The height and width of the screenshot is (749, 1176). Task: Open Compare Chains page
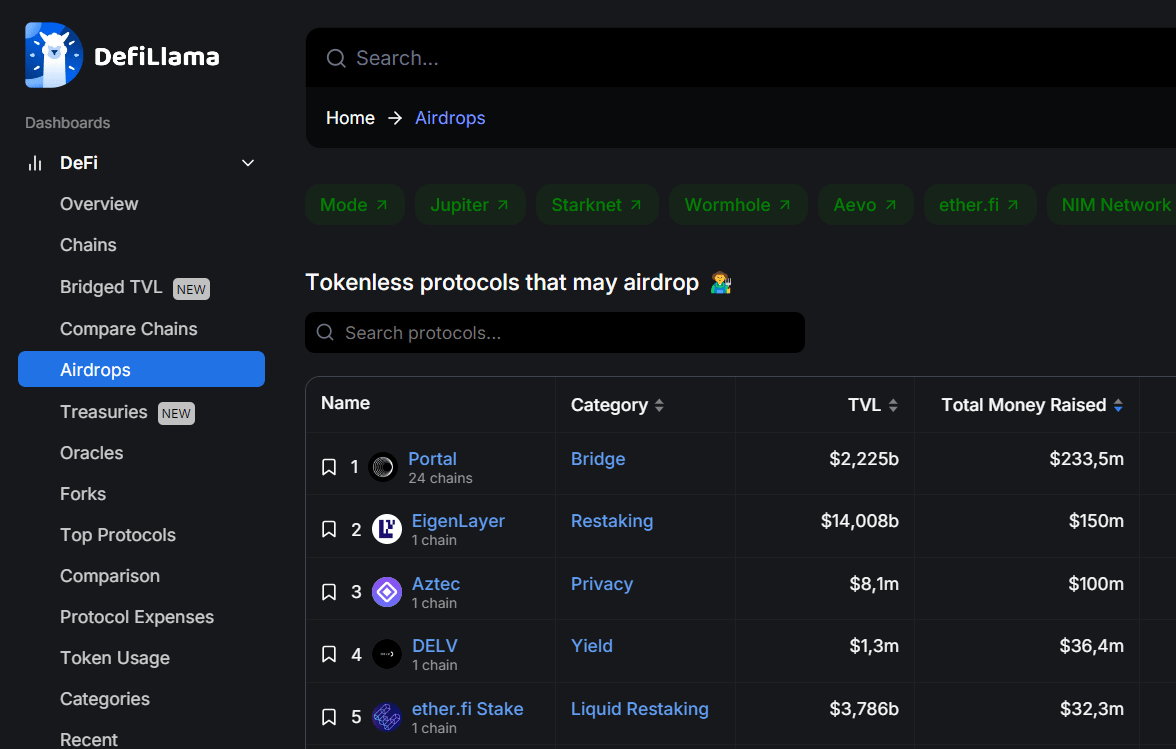point(129,329)
